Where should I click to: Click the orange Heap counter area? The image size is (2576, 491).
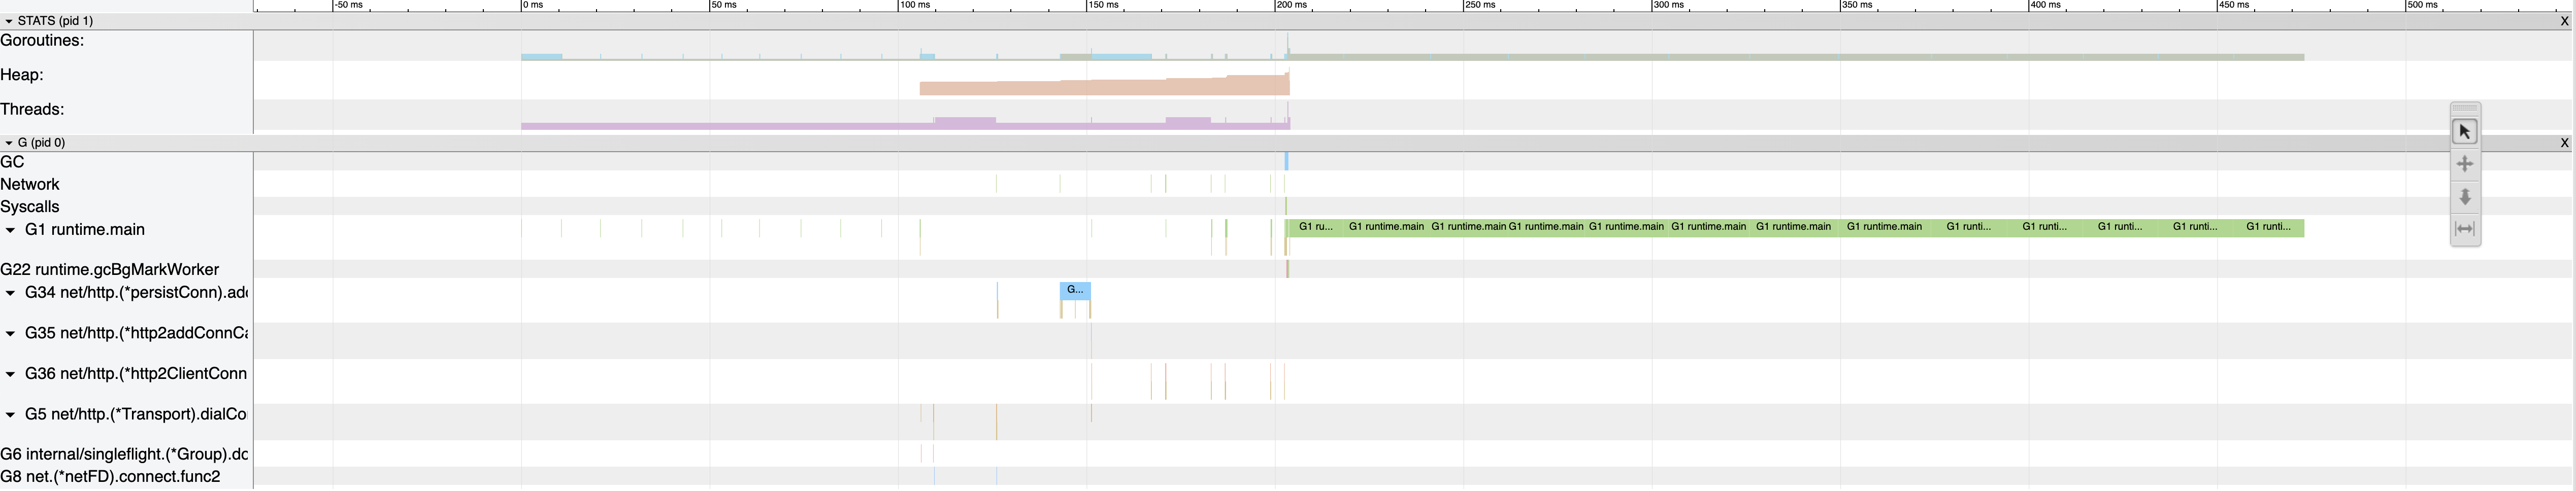1104,88
